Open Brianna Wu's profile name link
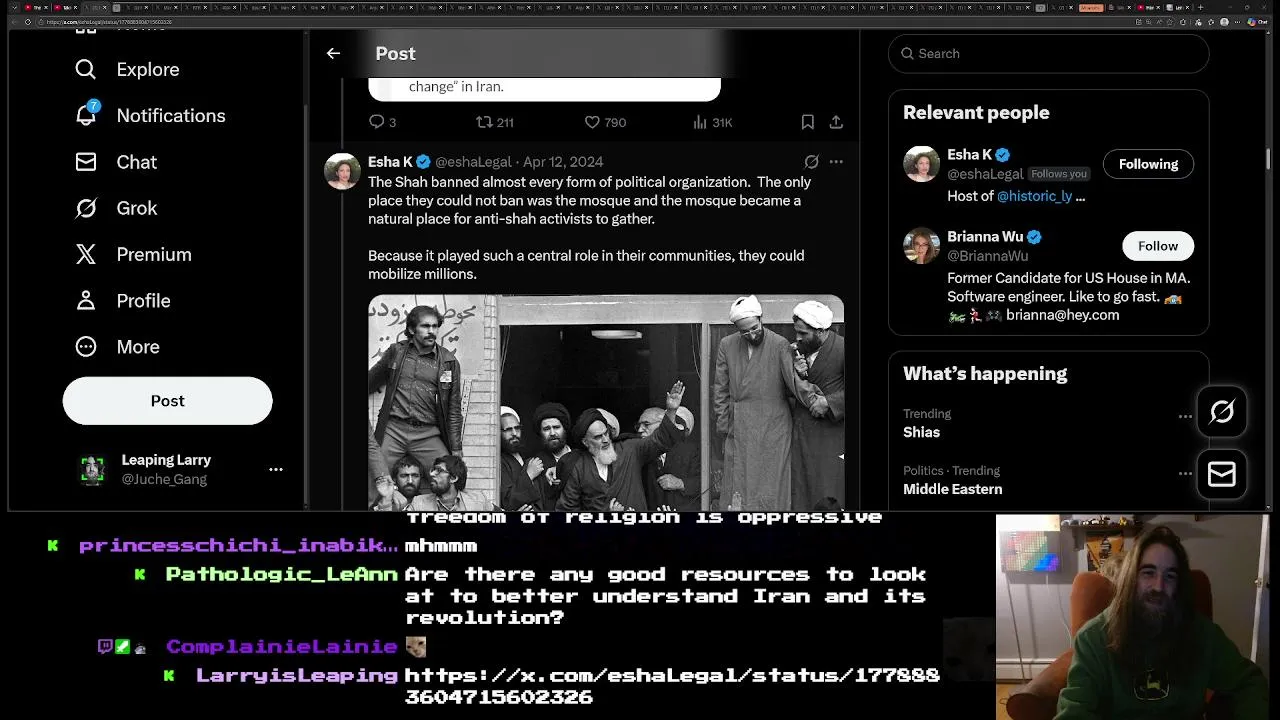The height and width of the screenshot is (720, 1280). 985,237
